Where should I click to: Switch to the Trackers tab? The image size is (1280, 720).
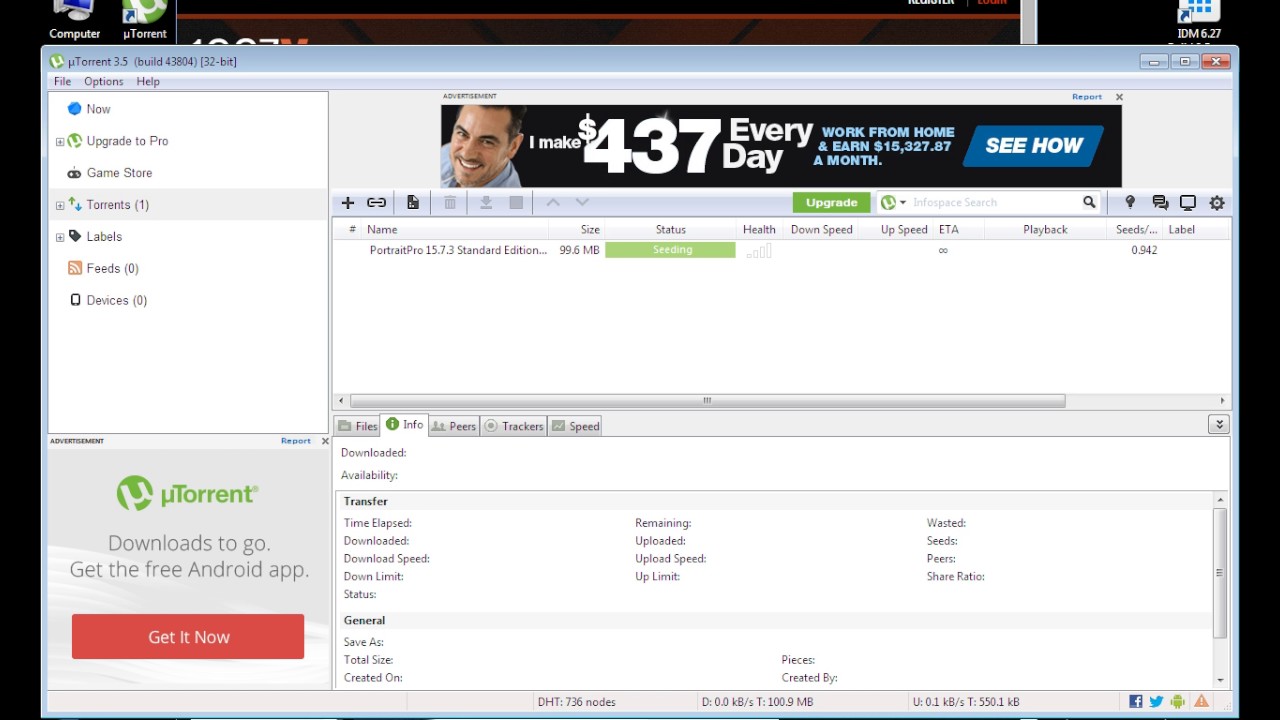click(x=513, y=426)
